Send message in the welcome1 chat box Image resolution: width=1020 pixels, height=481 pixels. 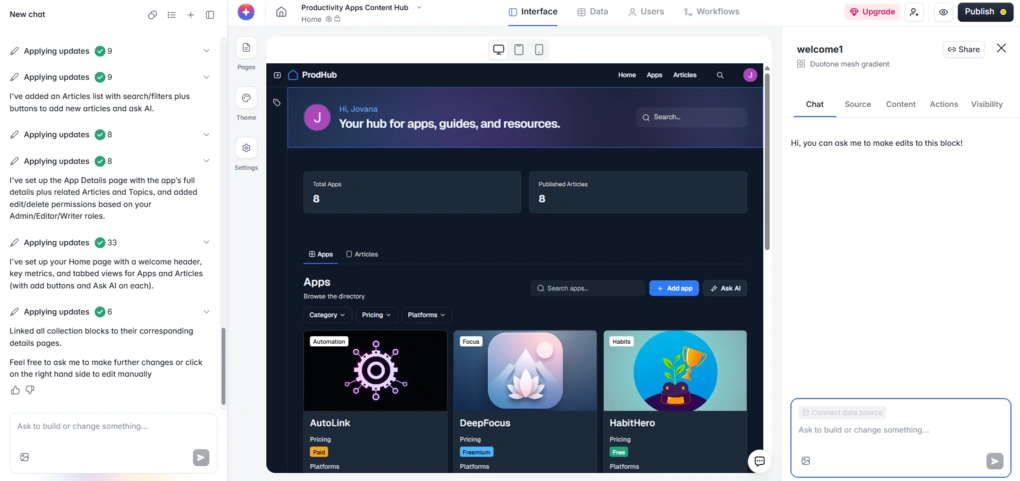click(x=995, y=461)
